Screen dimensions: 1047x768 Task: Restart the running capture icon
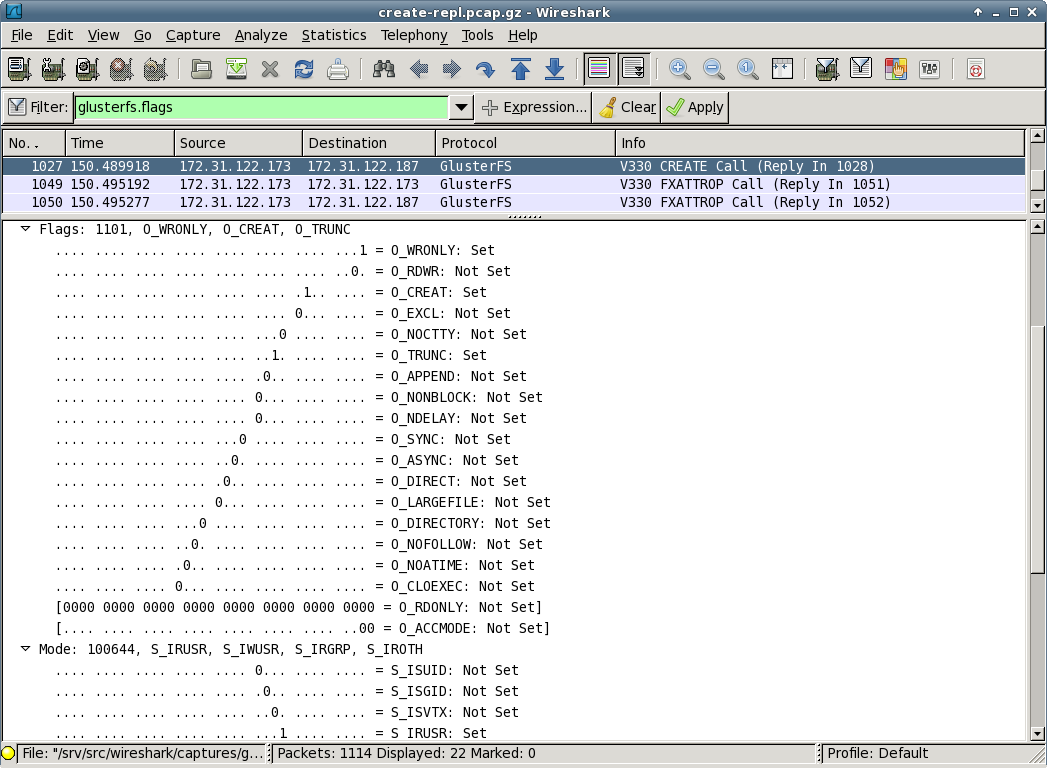[x=156, y=69]
